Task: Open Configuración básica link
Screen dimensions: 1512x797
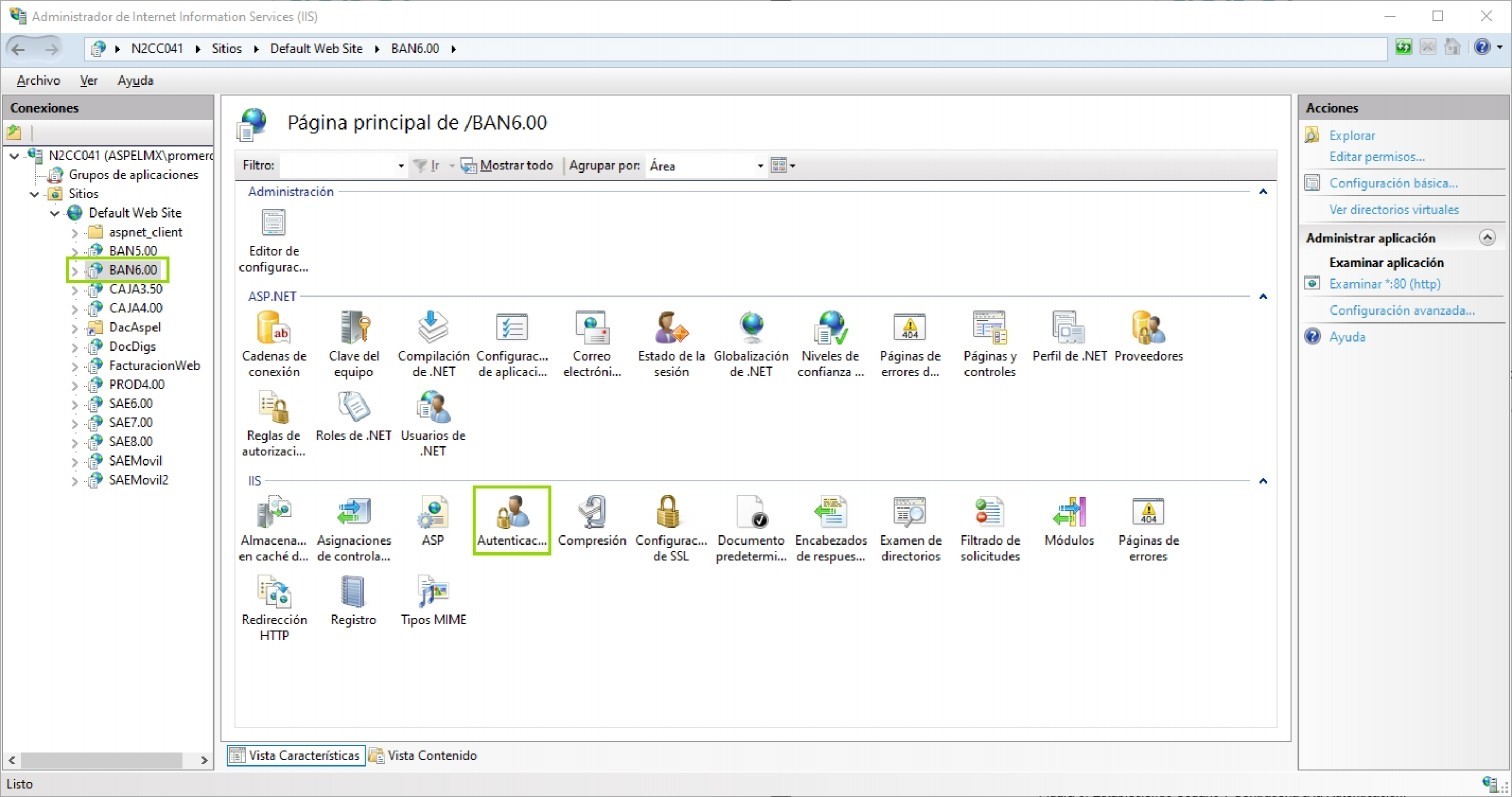Action: (1393, 183)
